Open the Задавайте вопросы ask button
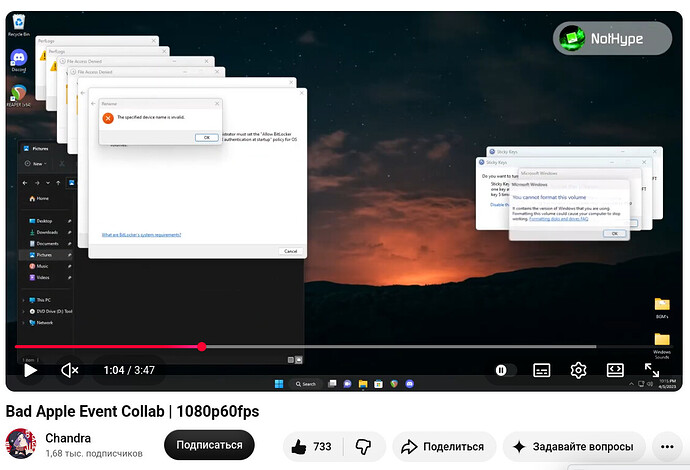The width and height of the screenshot is (690, 470). tap(573, 447)
